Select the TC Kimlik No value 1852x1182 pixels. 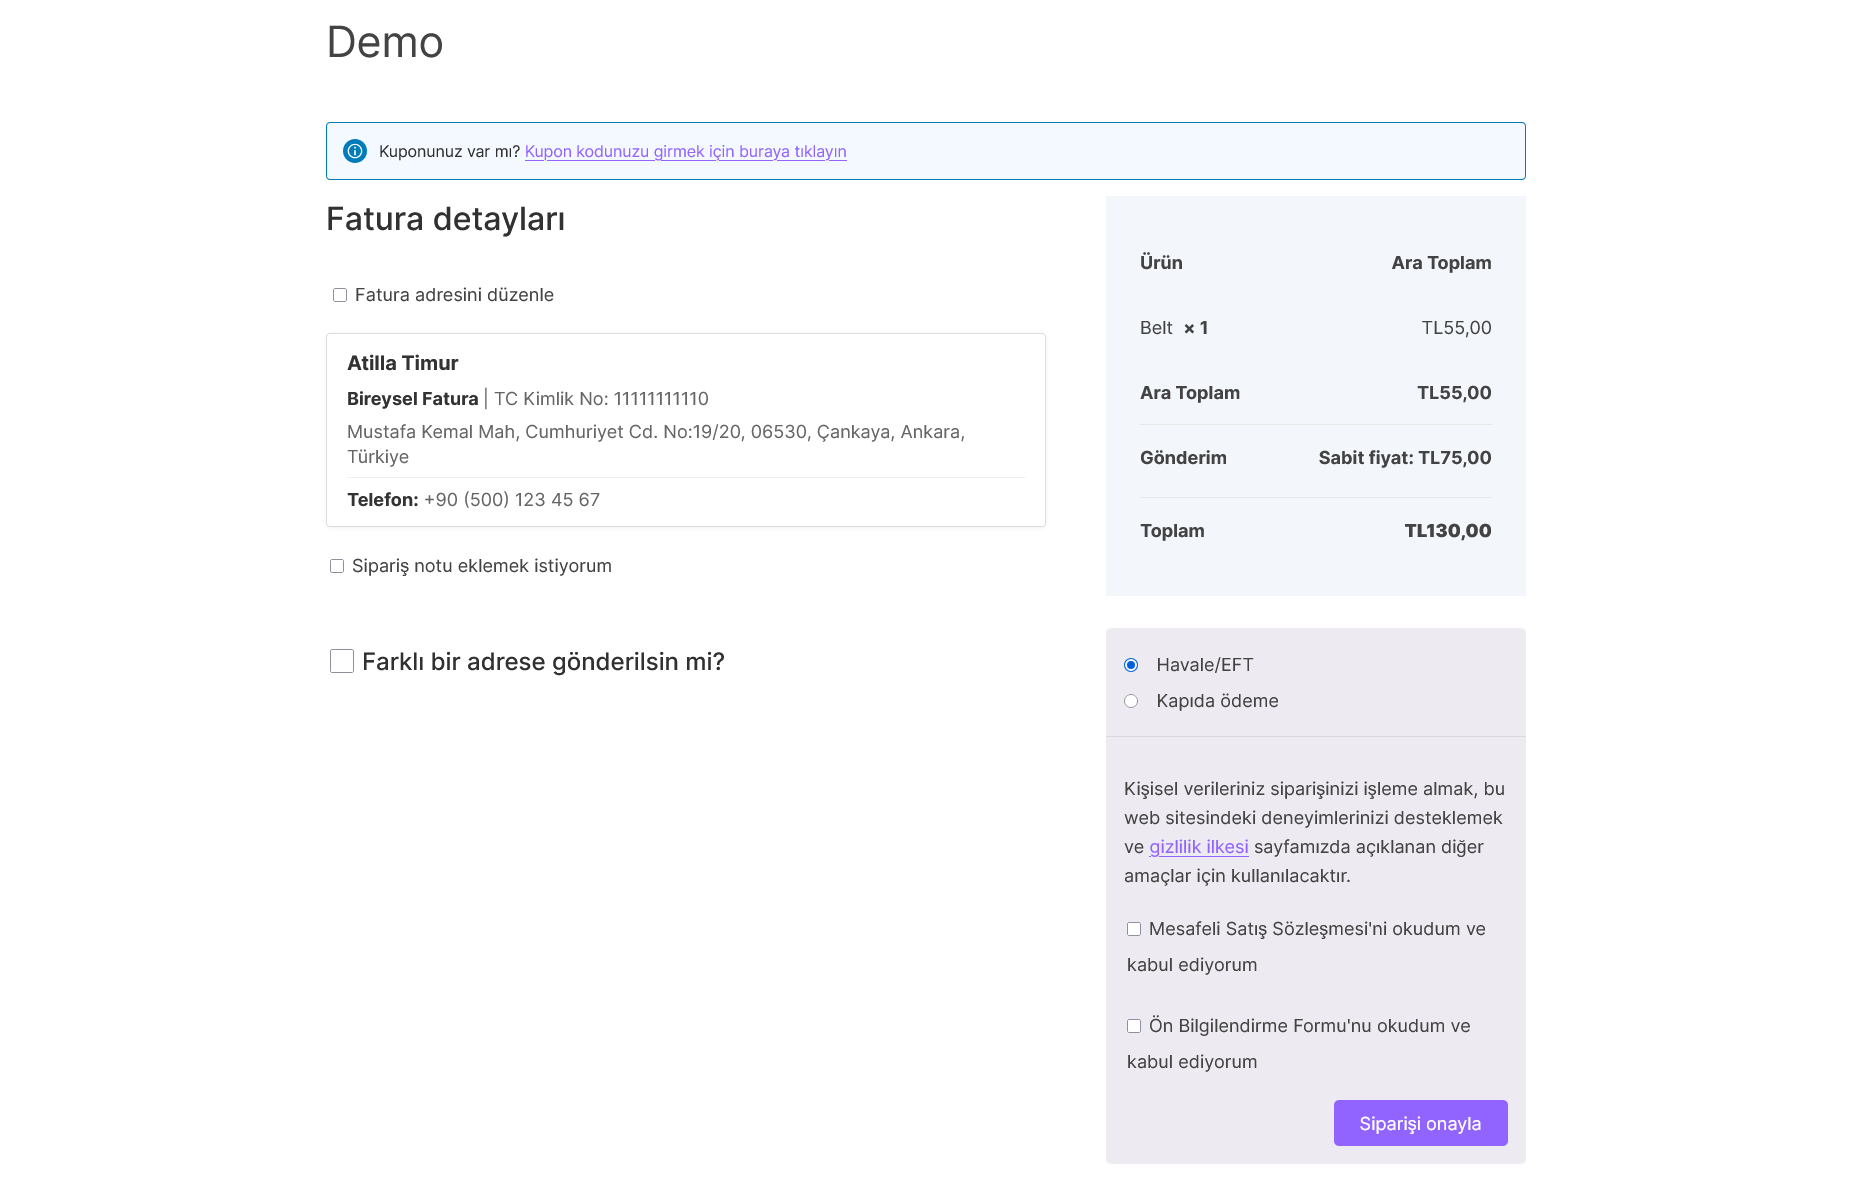[661, 399]
